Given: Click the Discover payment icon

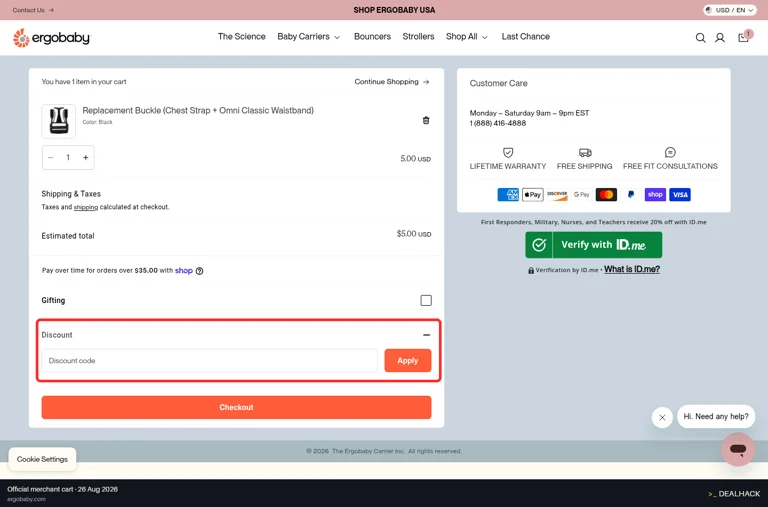Looking at the screenshot, I should click(557, 194).
